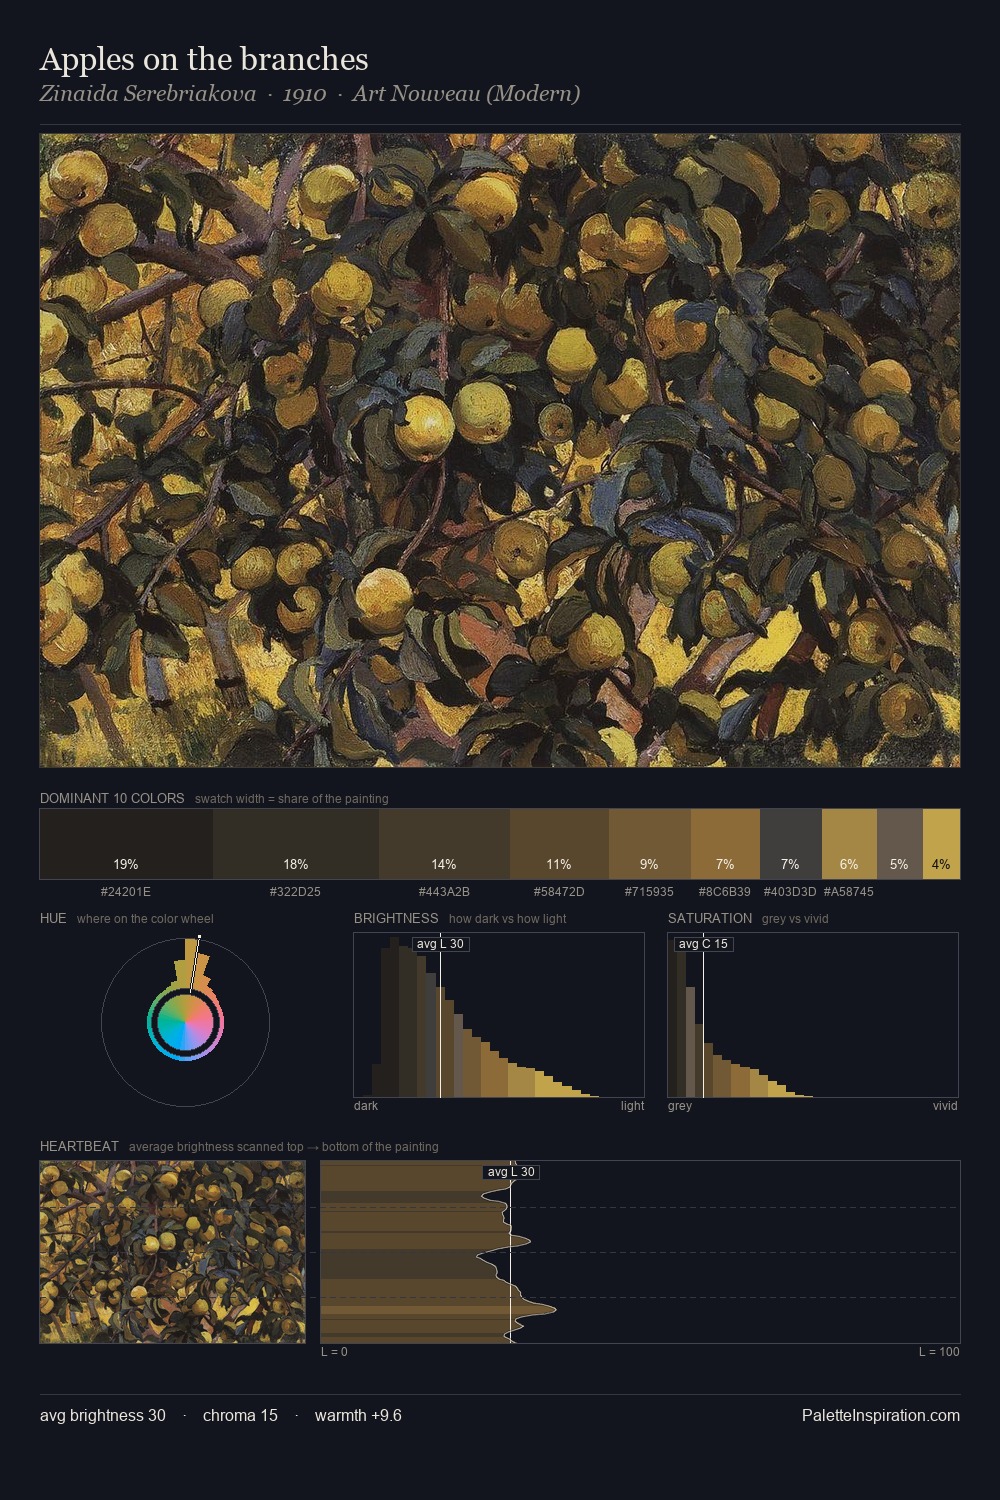Viewport: 1000px width, 1500px height.
Task: Click hex code #A58745
Action: (x=848, y=891)
